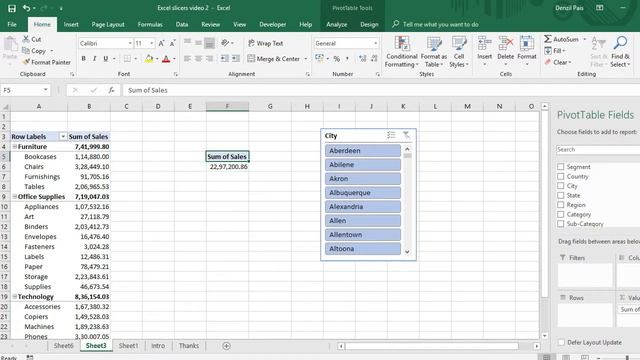Click the Fill Color bucket icon
This screenshot has height=360, width=640.
coord(149,59)
